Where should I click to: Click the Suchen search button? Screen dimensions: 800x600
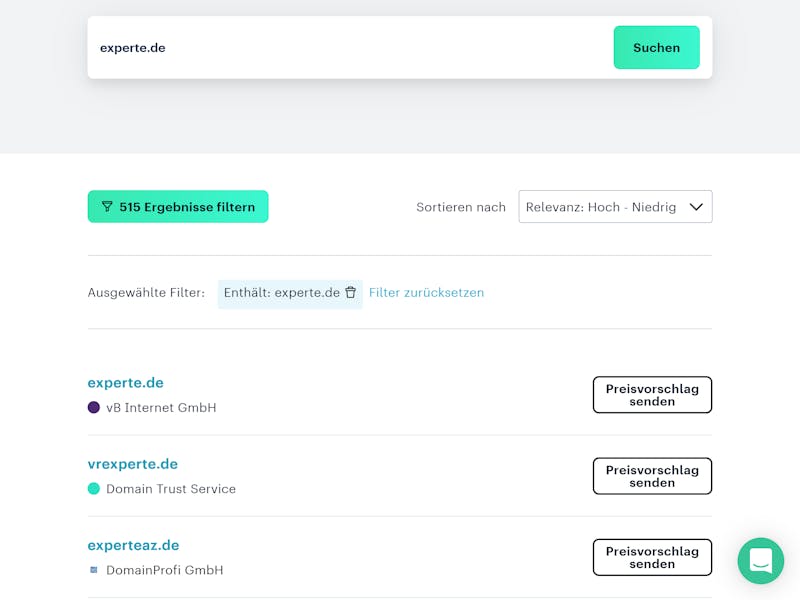(x=656, y=47)
